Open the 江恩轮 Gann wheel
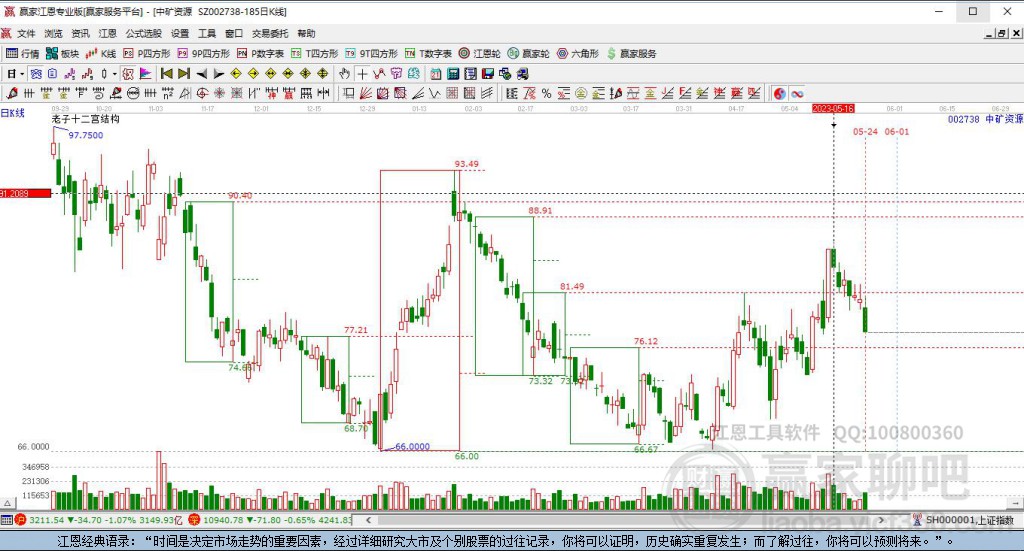This screenshot has height=551, width=1024. 480,54
